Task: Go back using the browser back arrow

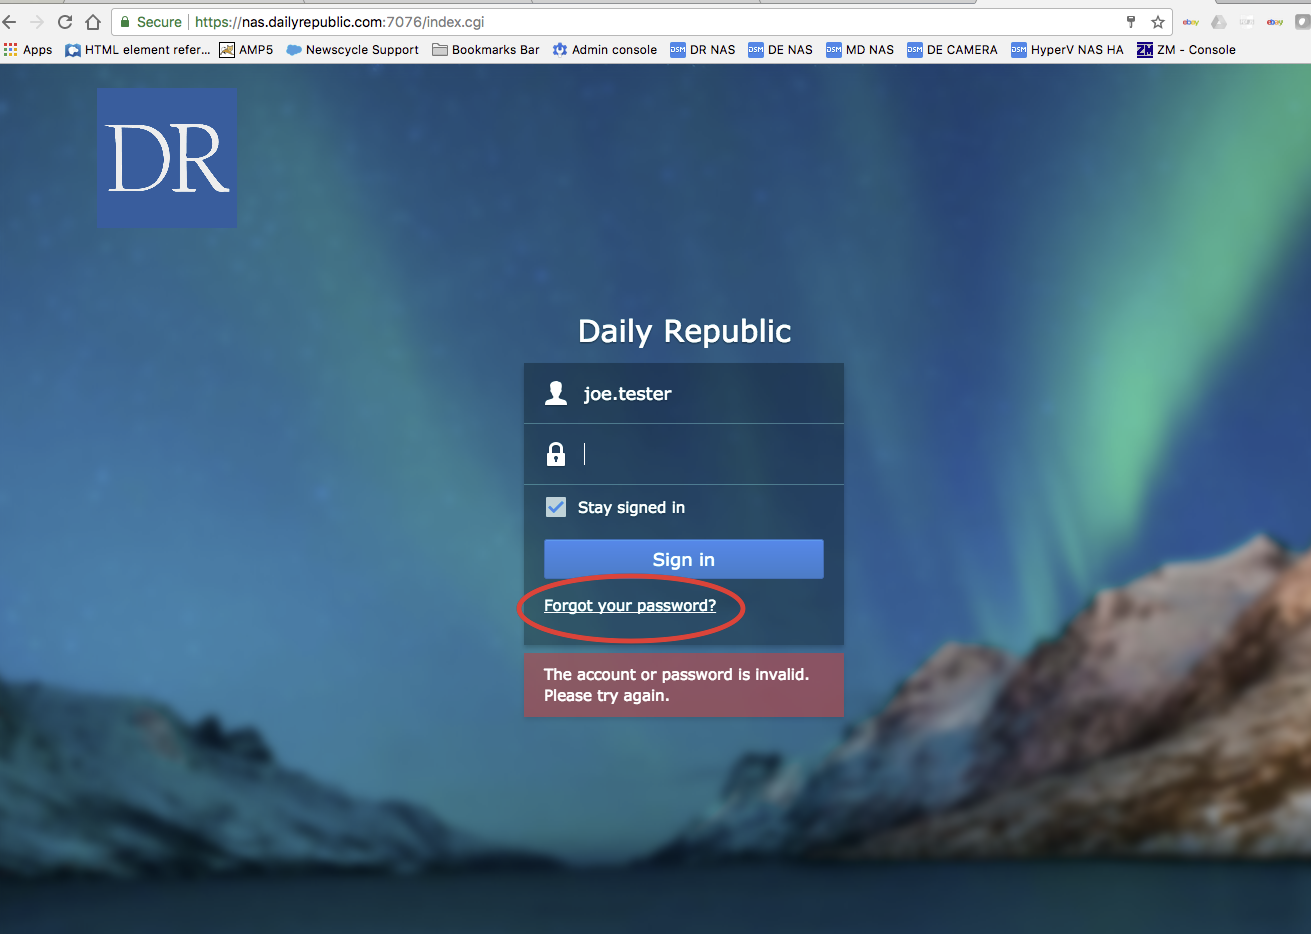Action: coord(10,22)
